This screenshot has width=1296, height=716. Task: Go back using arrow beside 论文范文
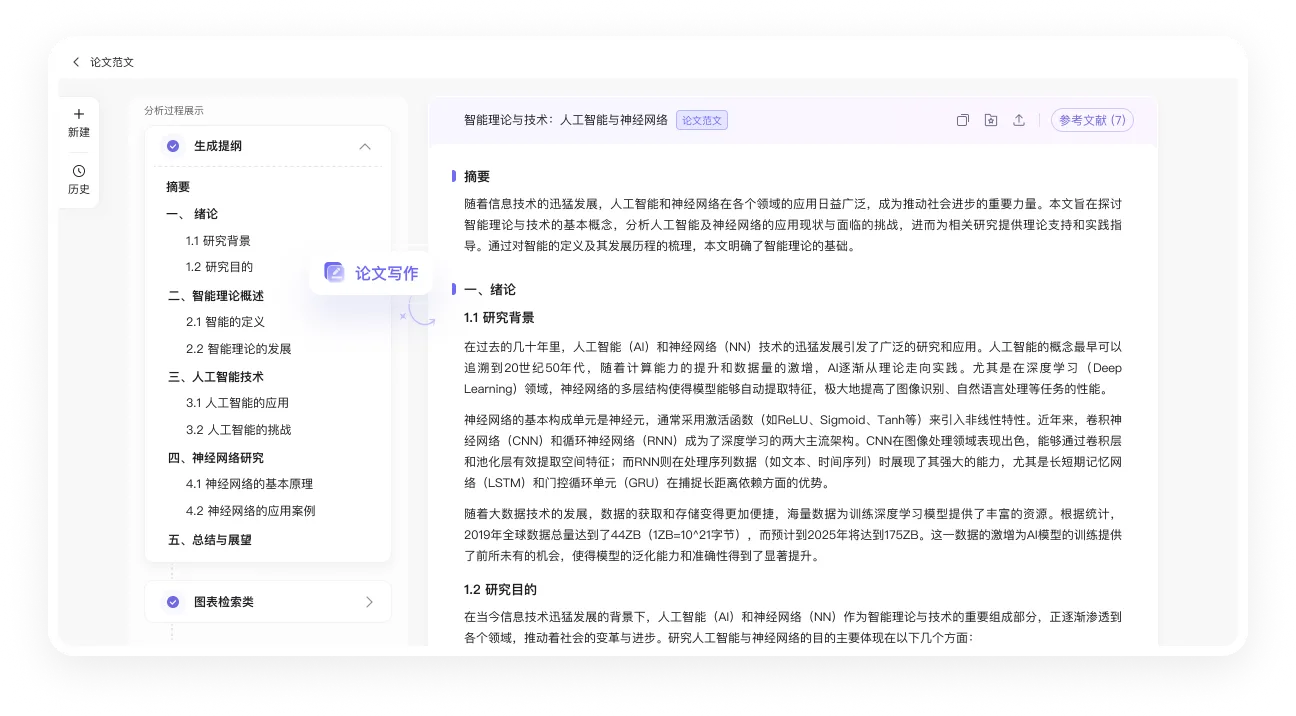(x=77, y=62)
